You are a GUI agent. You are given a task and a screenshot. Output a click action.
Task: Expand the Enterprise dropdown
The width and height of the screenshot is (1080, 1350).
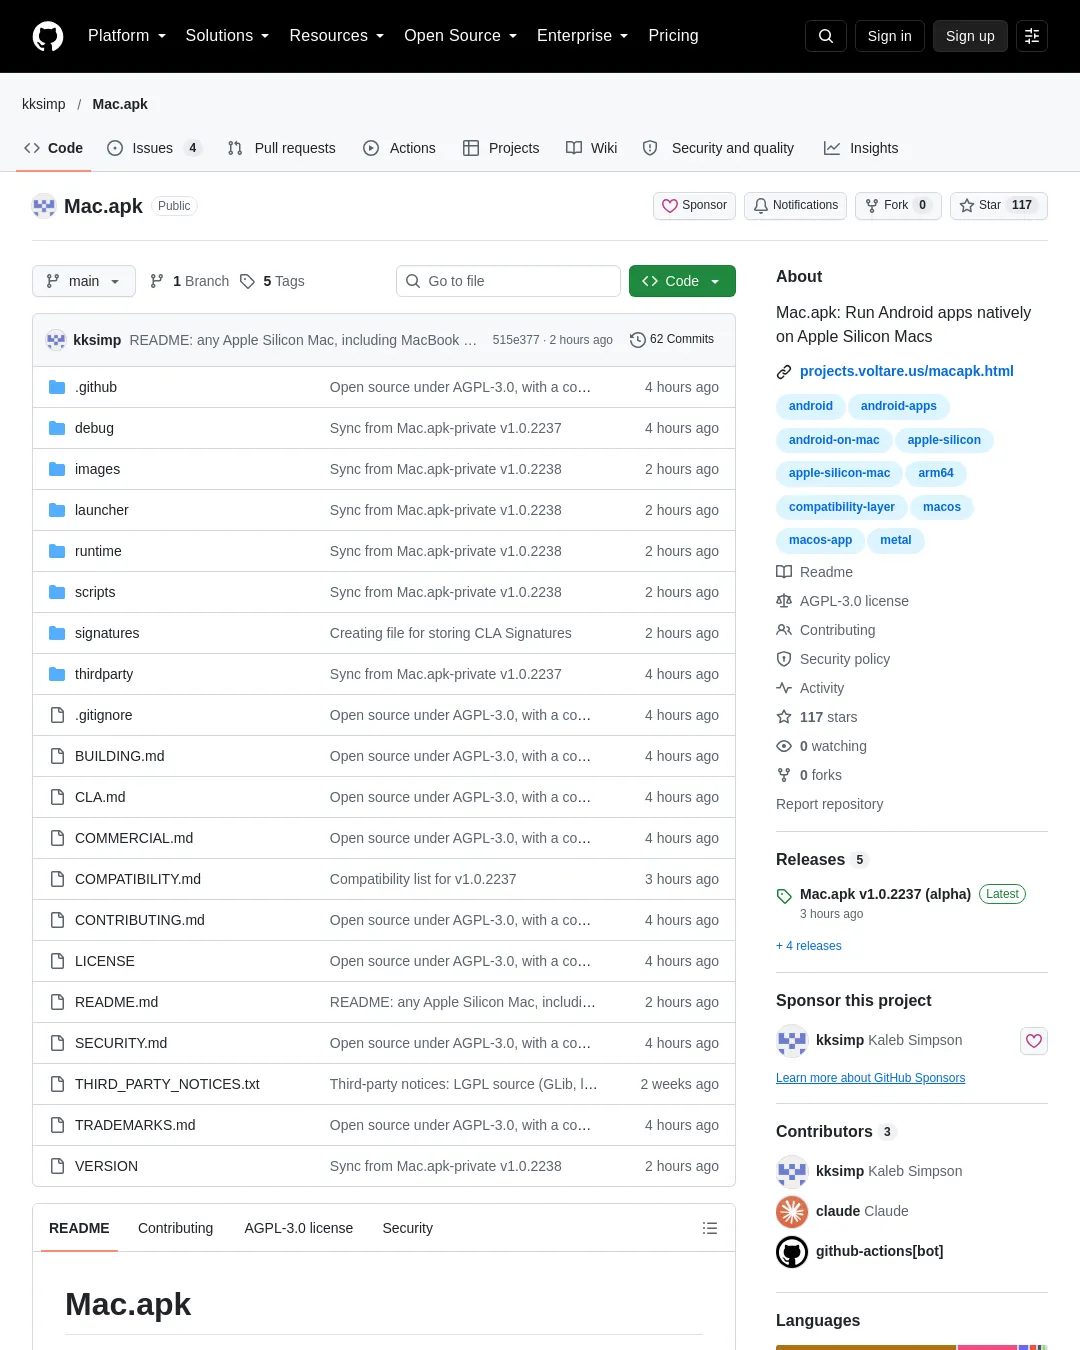tap(582, 36)
